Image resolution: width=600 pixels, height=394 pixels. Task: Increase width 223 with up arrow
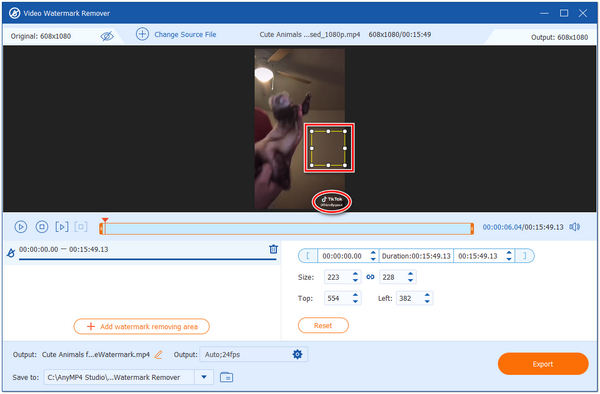point(355,274)
